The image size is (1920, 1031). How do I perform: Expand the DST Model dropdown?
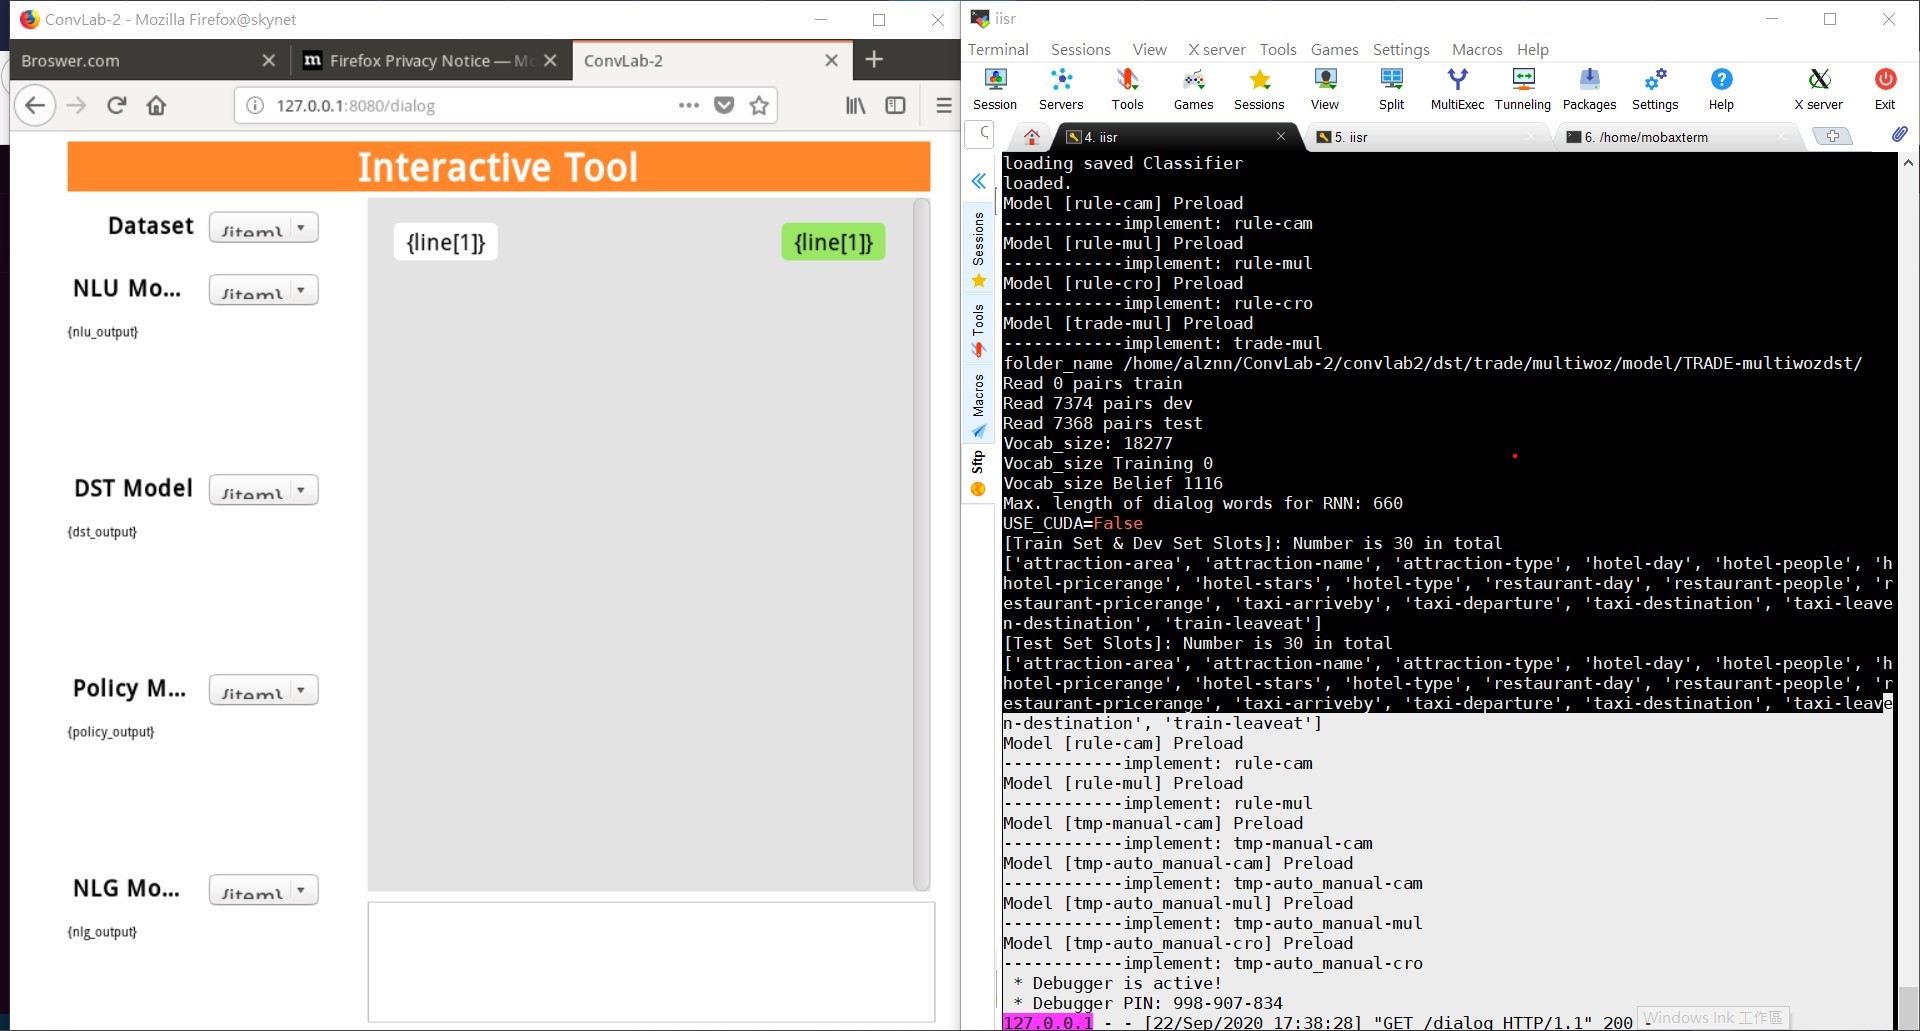tap(264, 491)
